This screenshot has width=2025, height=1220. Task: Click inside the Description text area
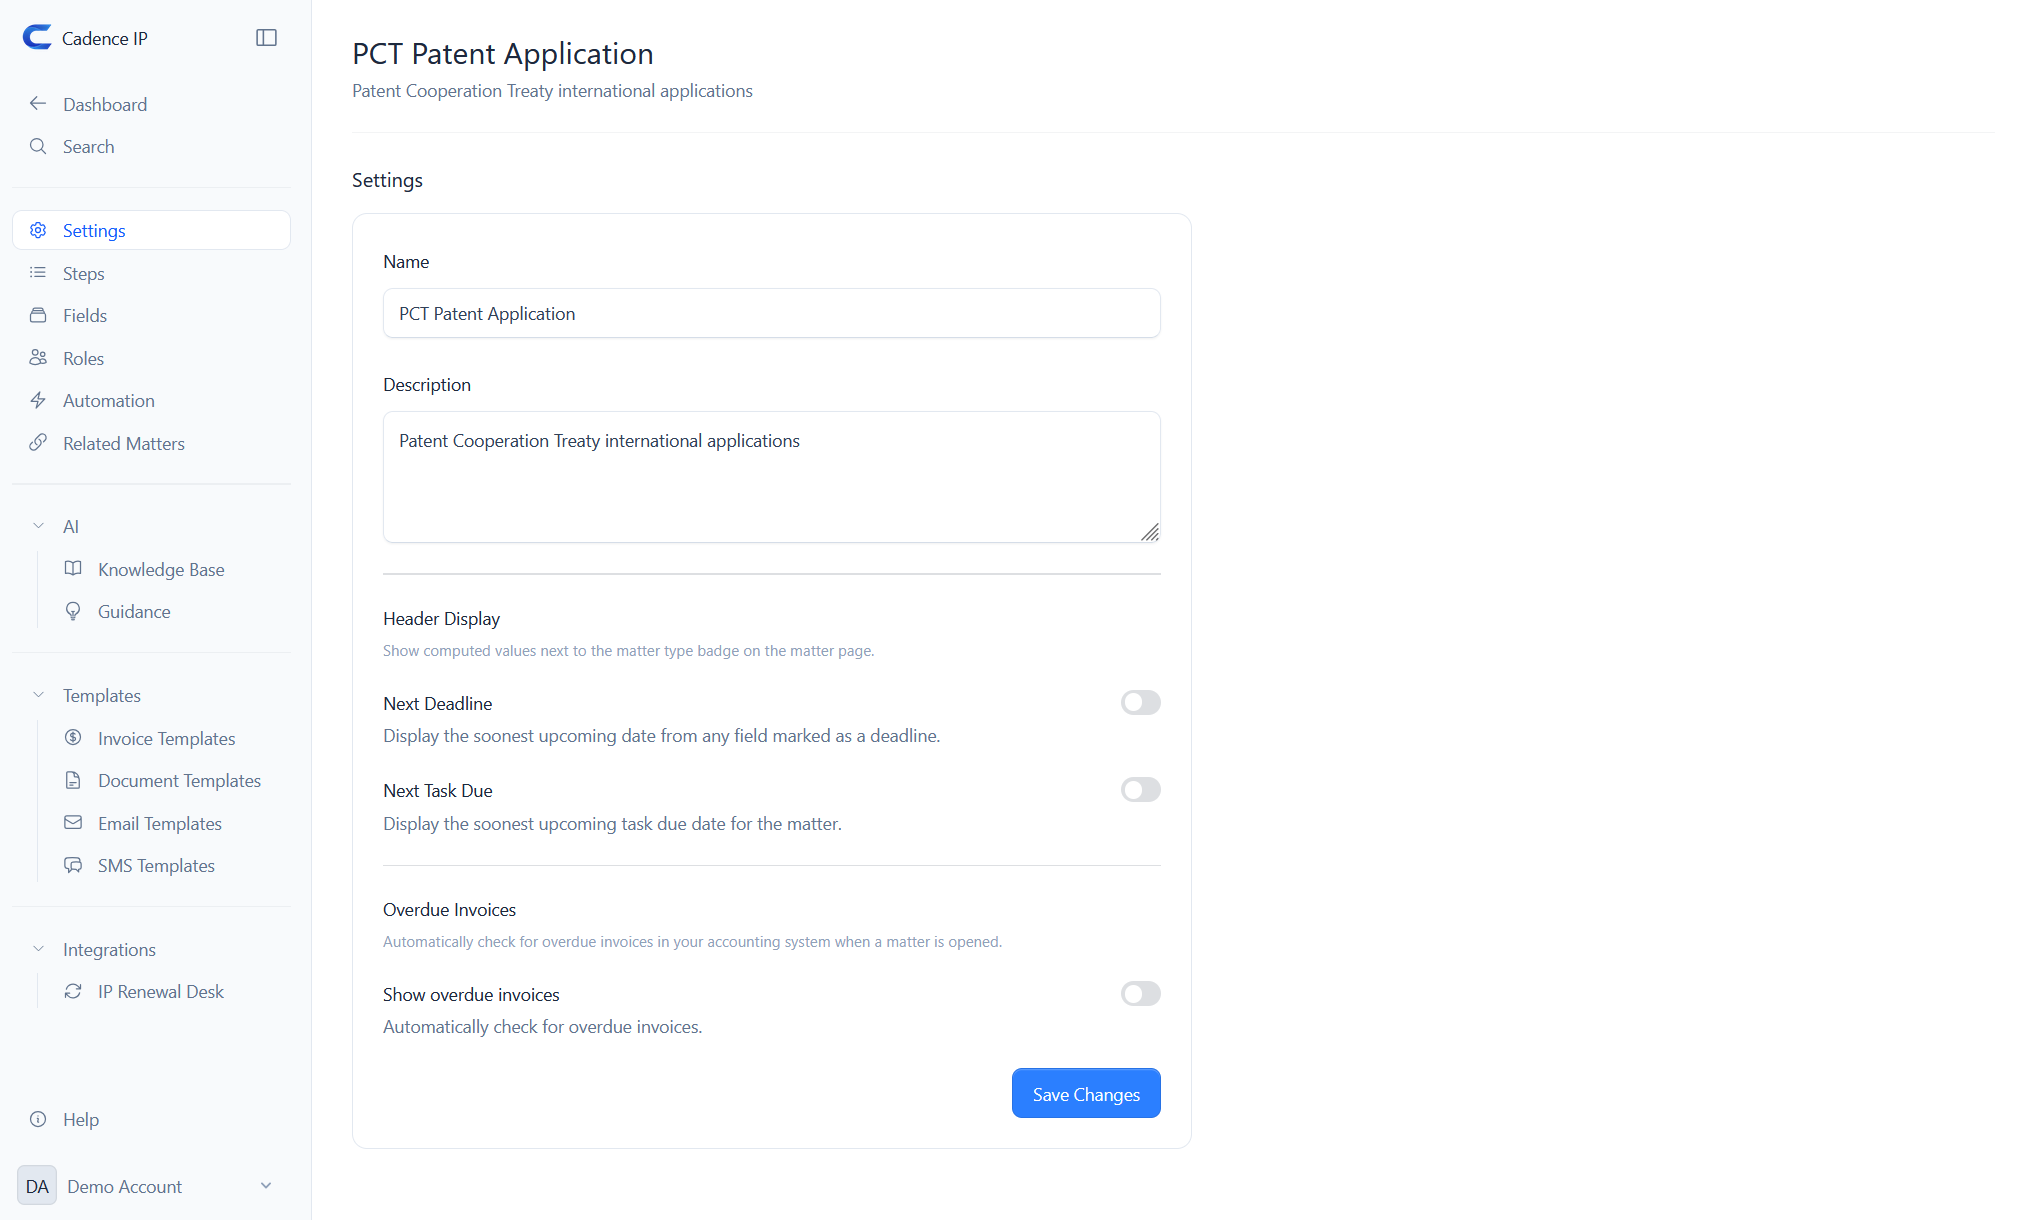(771, 477)
